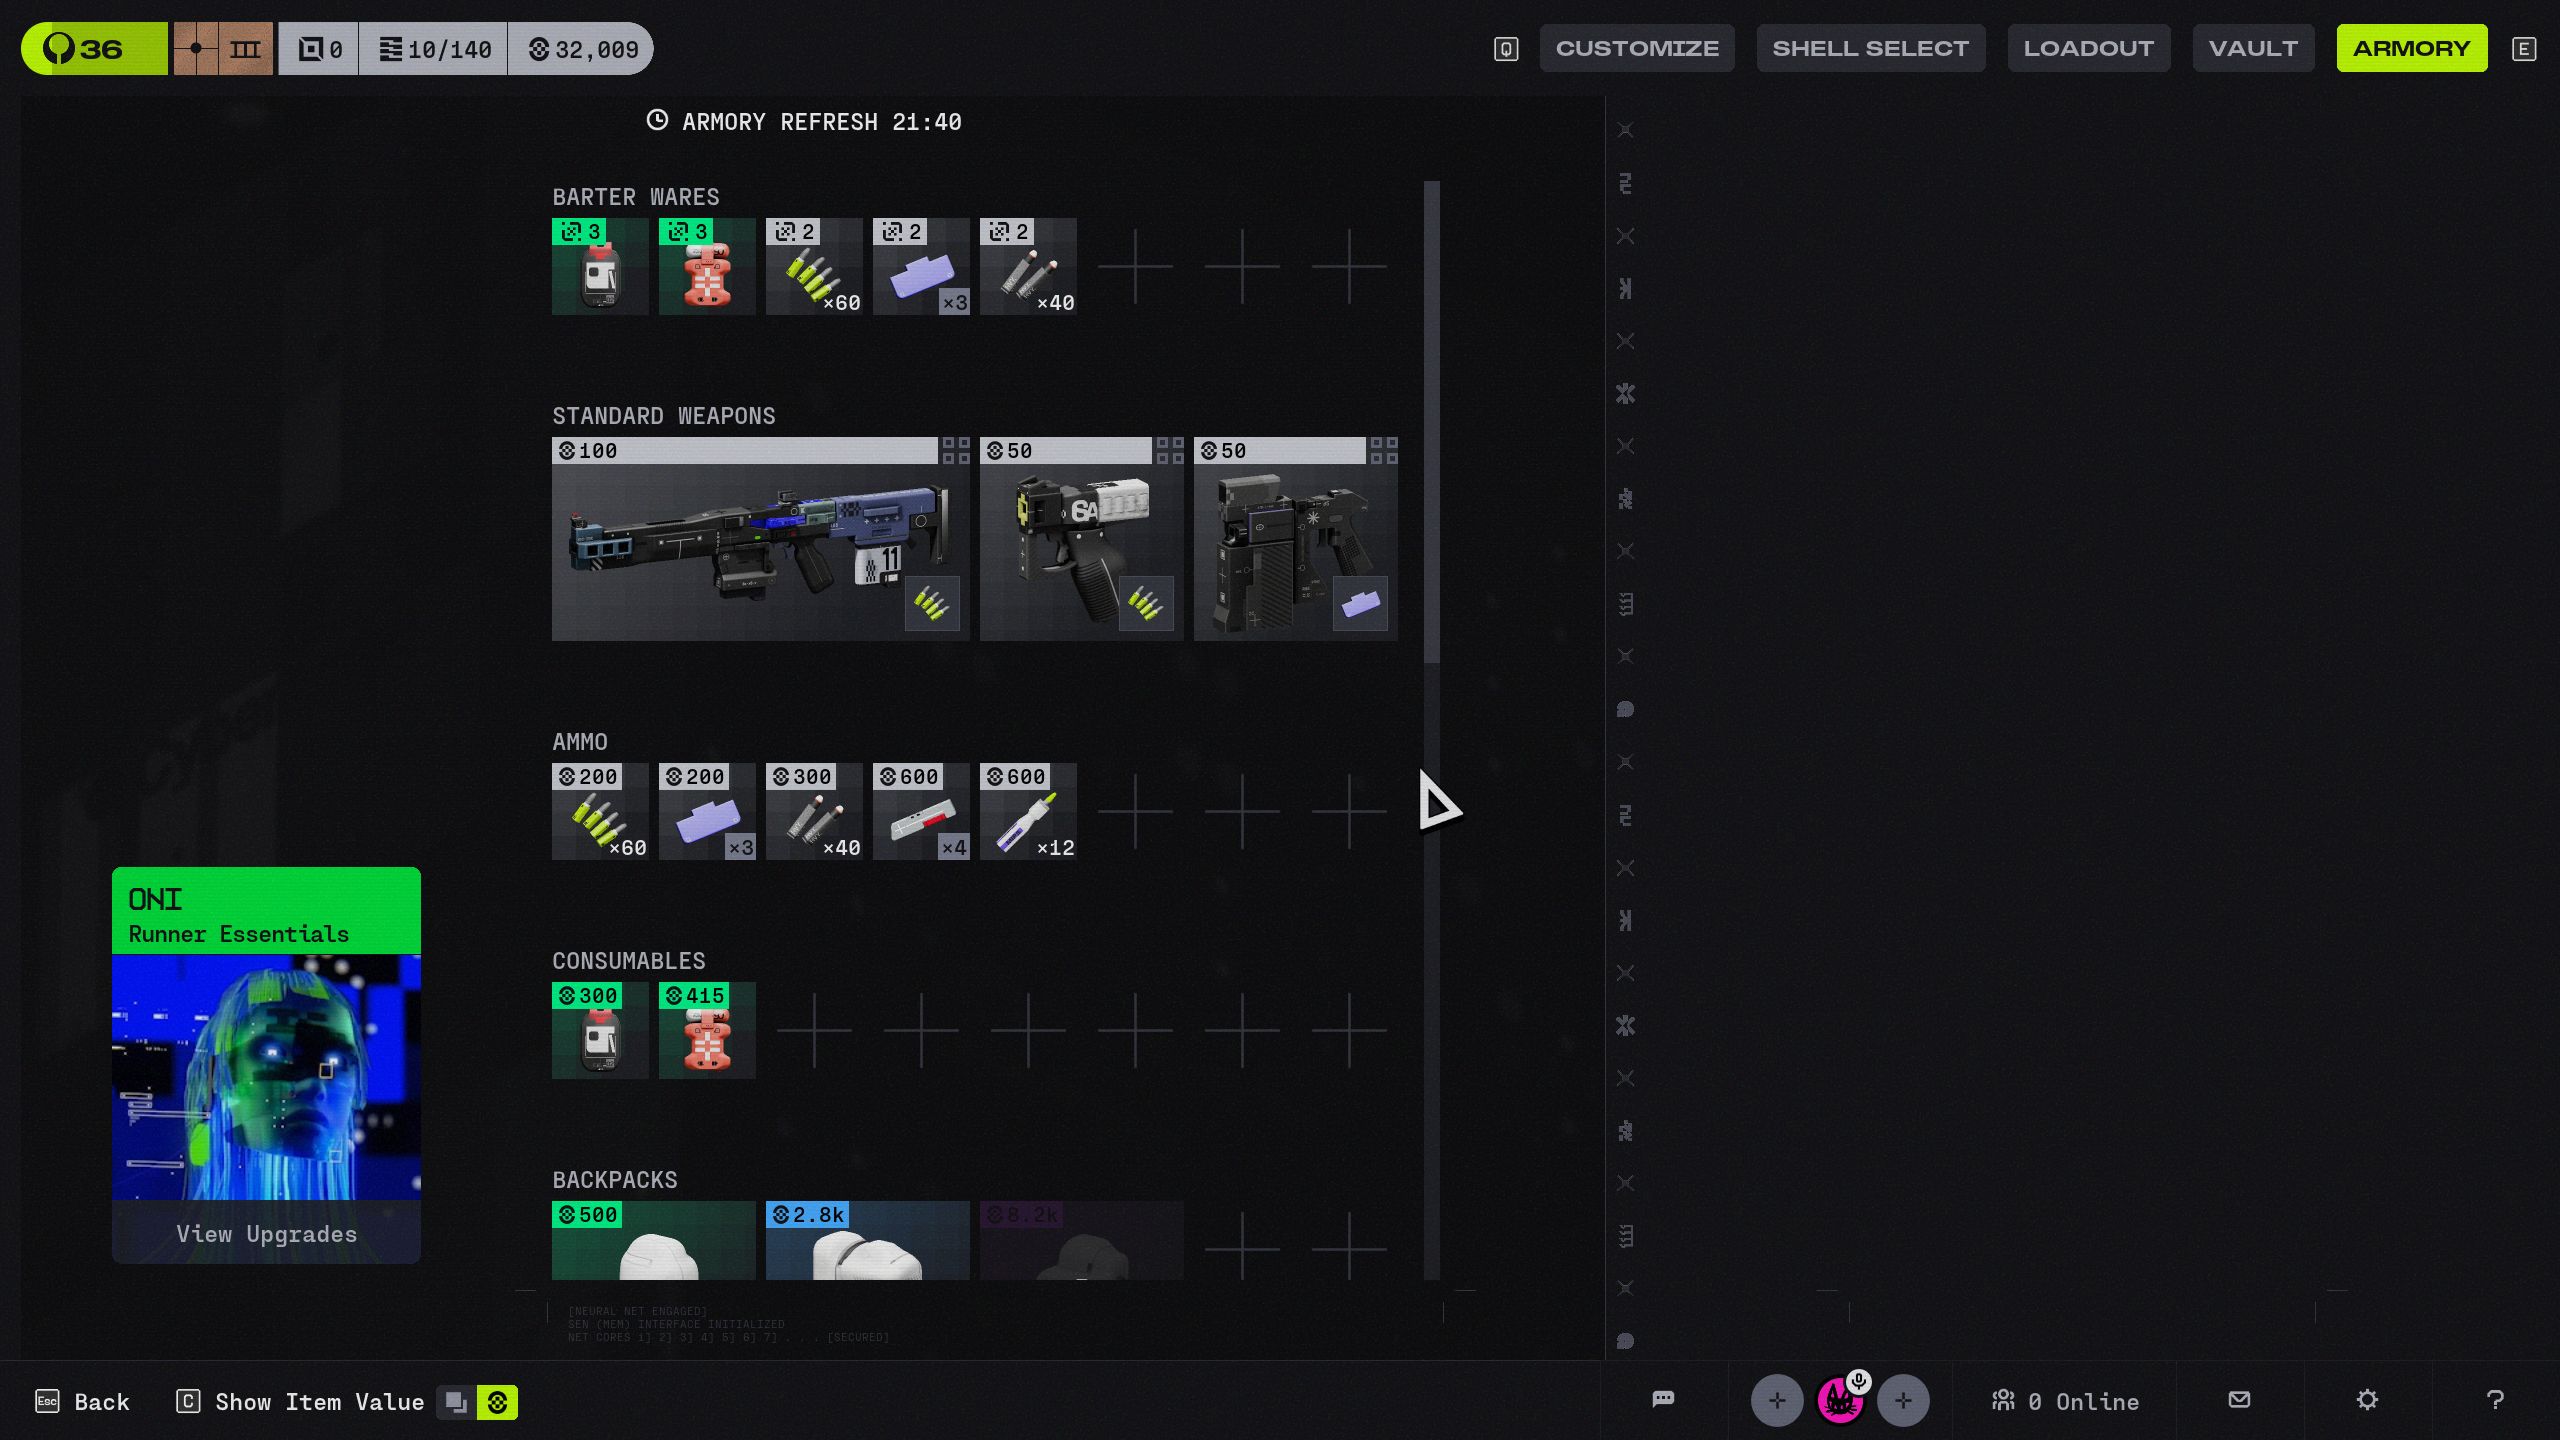
Task: Add squad member with right plus button
Action: tap(1902, 1400)
